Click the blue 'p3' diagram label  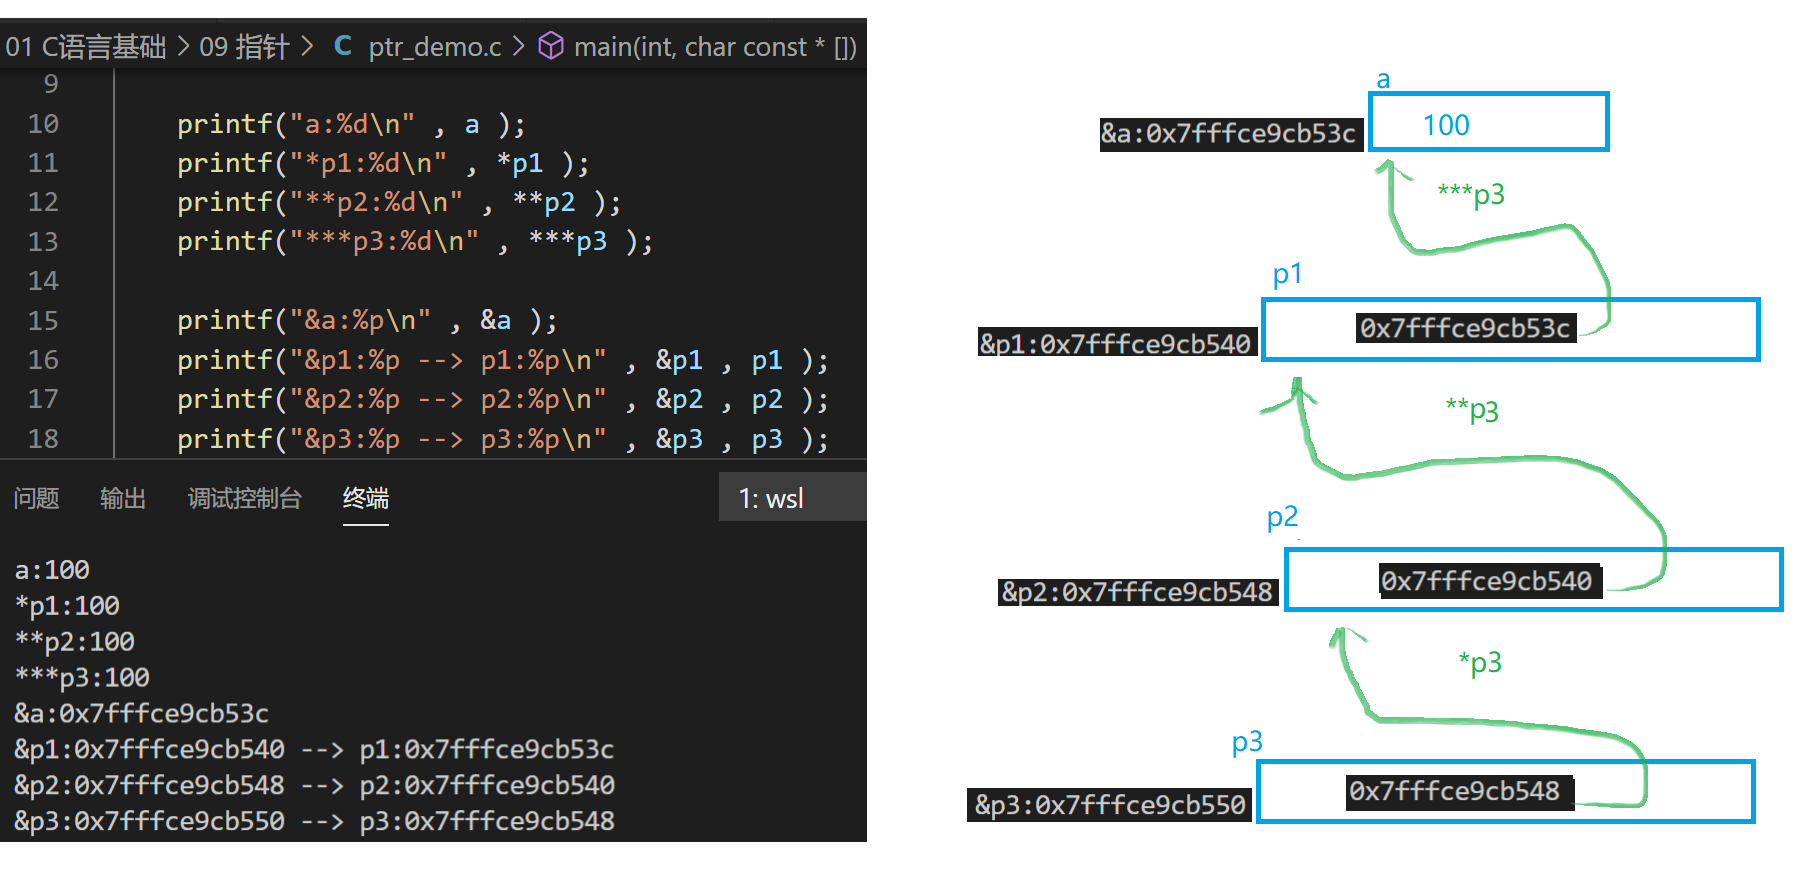click(x=1247, y=742)
